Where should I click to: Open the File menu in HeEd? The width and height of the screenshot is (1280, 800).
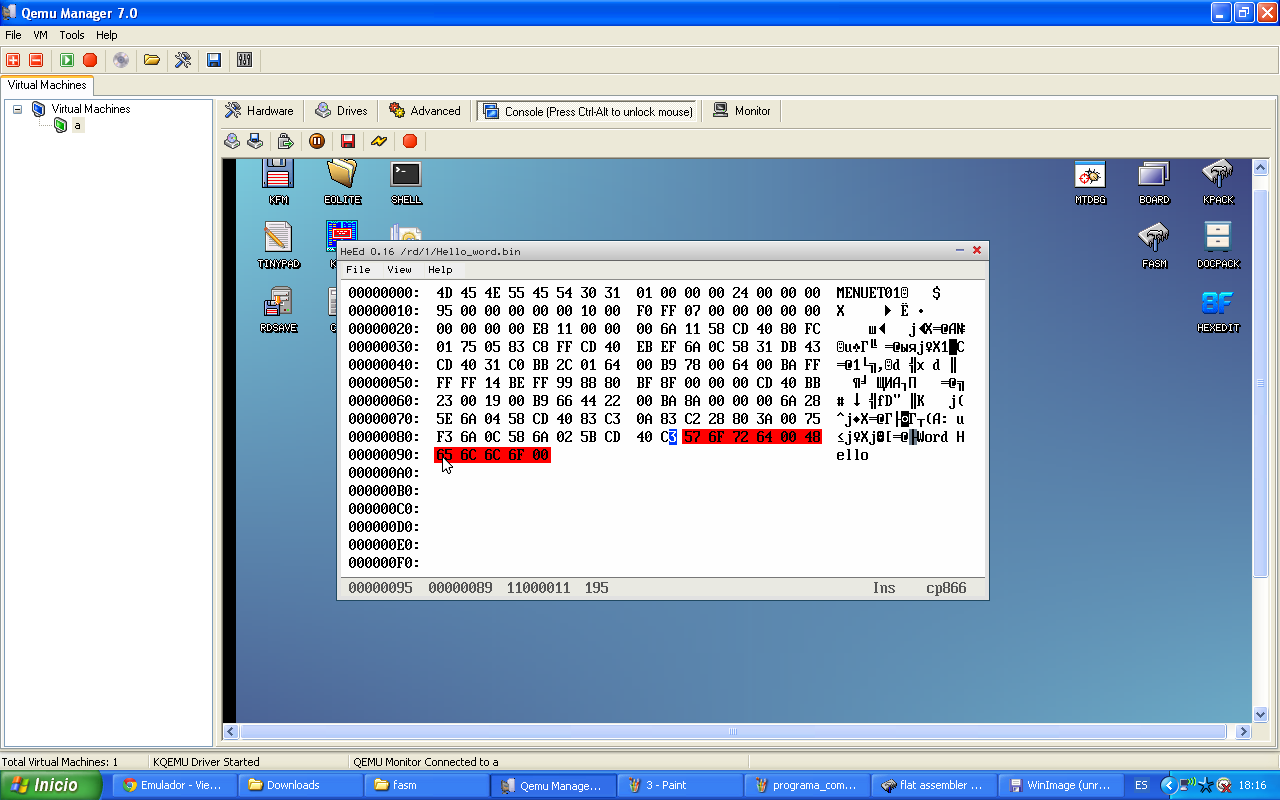[358, 270]
